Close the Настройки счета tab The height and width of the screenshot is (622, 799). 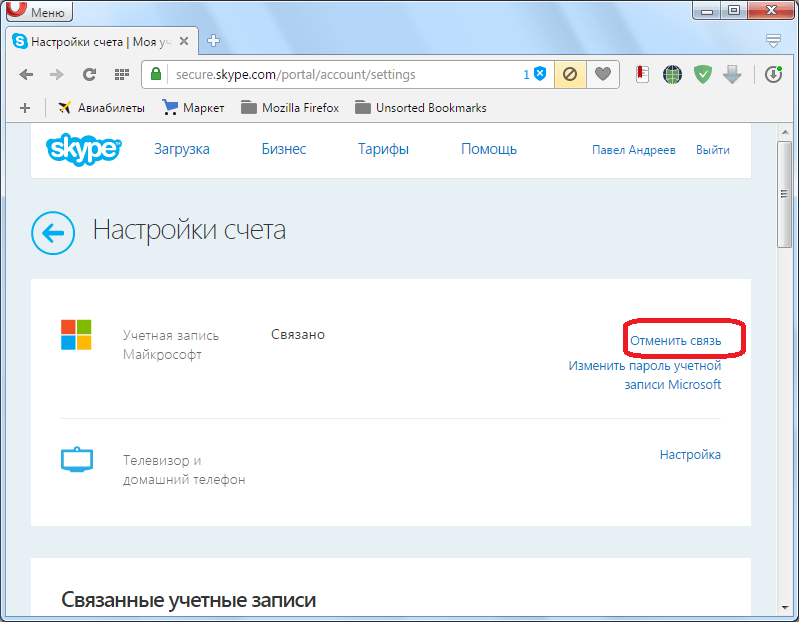tap(184, 41)
